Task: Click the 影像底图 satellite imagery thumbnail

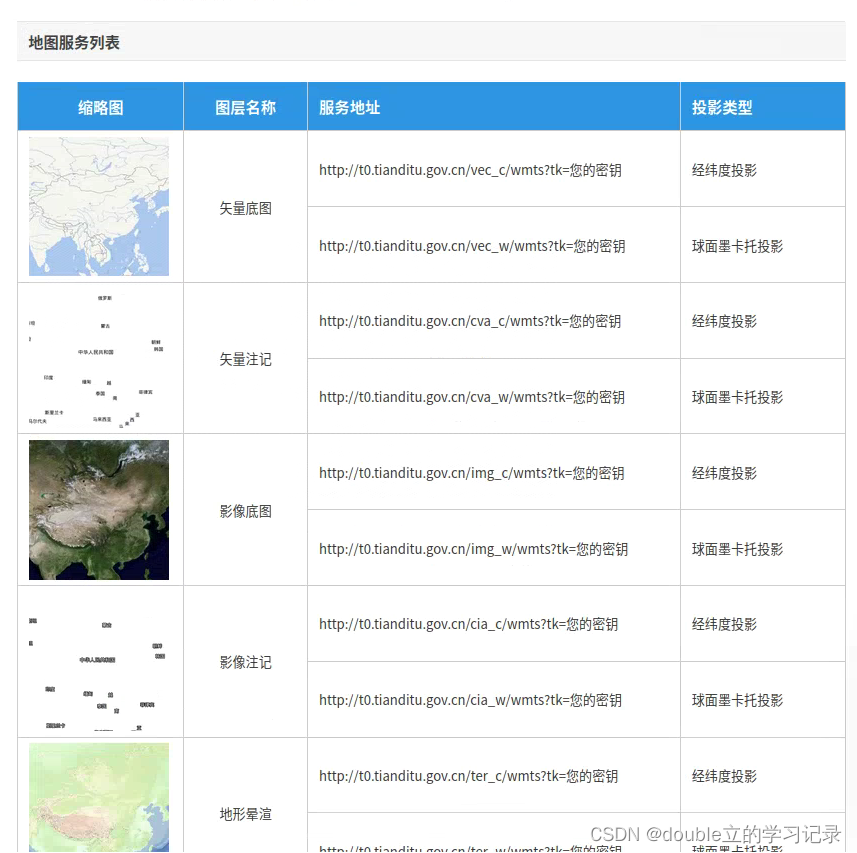Action: tap(98, 509)
